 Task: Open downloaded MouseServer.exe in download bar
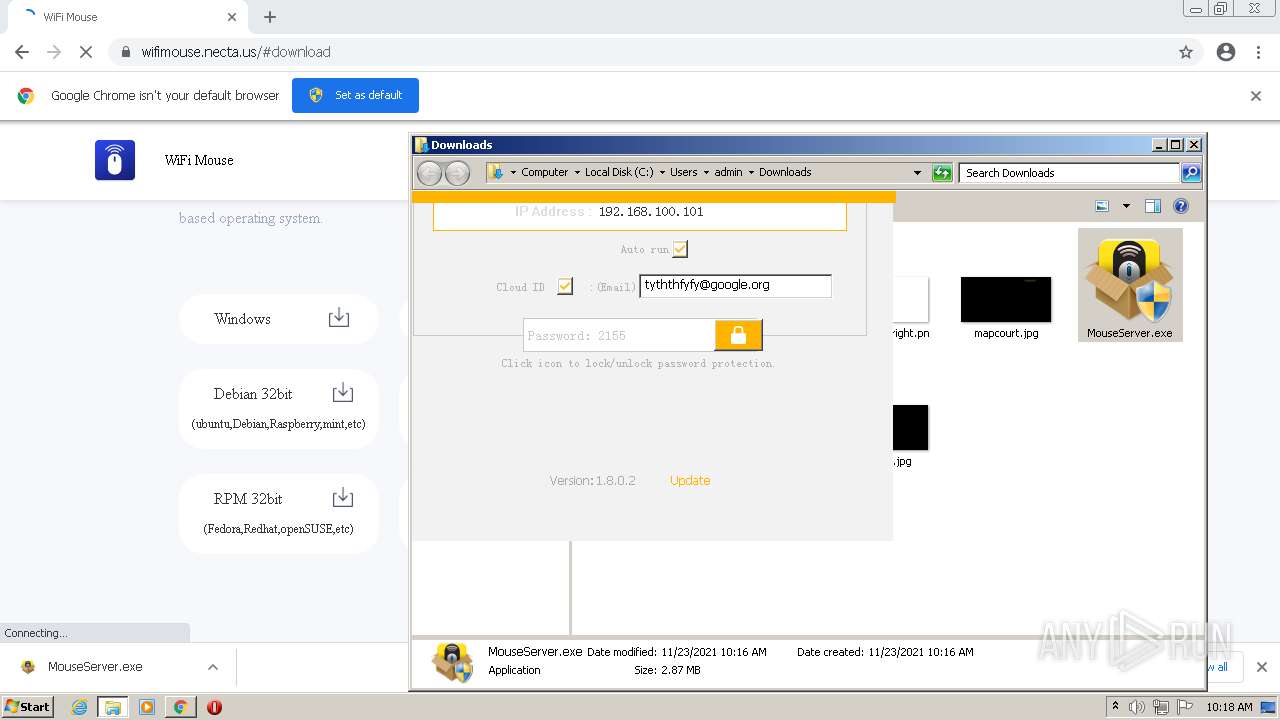(95, 667)
